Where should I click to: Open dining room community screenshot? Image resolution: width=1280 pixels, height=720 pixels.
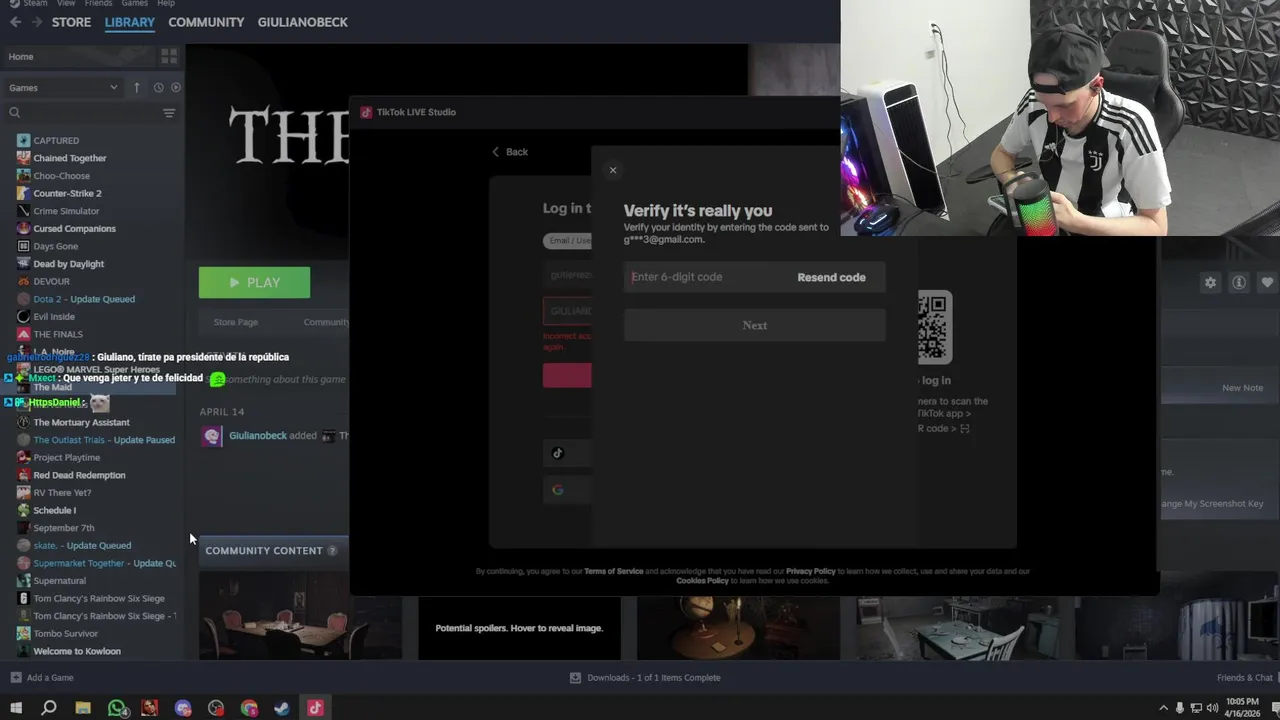tap(300, 616)
